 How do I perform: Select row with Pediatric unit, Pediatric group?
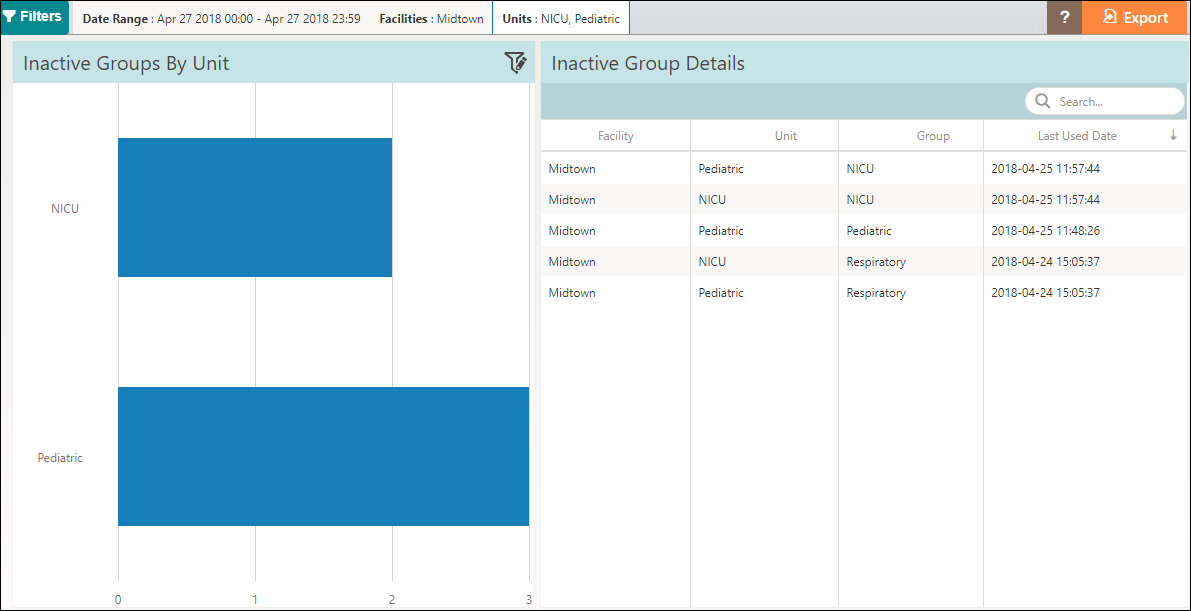[864, 230]
